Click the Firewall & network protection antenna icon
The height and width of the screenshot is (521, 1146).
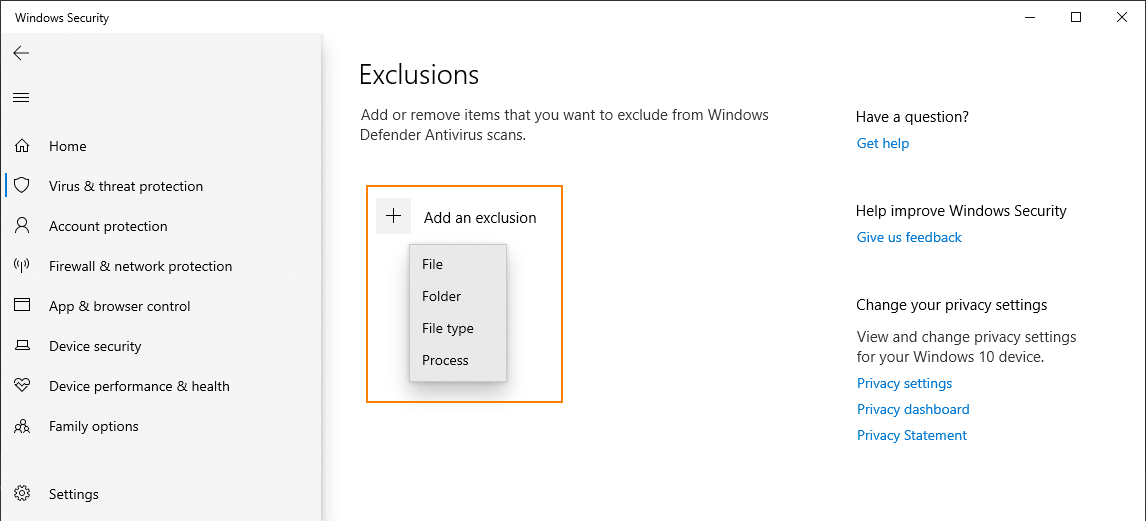point(22,266)
